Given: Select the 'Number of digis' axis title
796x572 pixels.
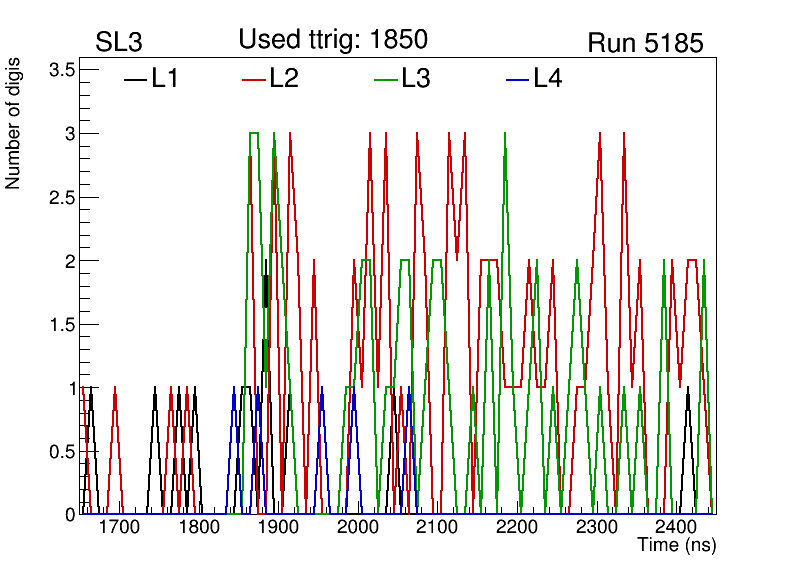Looking at the screenshot, I should [14, 131].
